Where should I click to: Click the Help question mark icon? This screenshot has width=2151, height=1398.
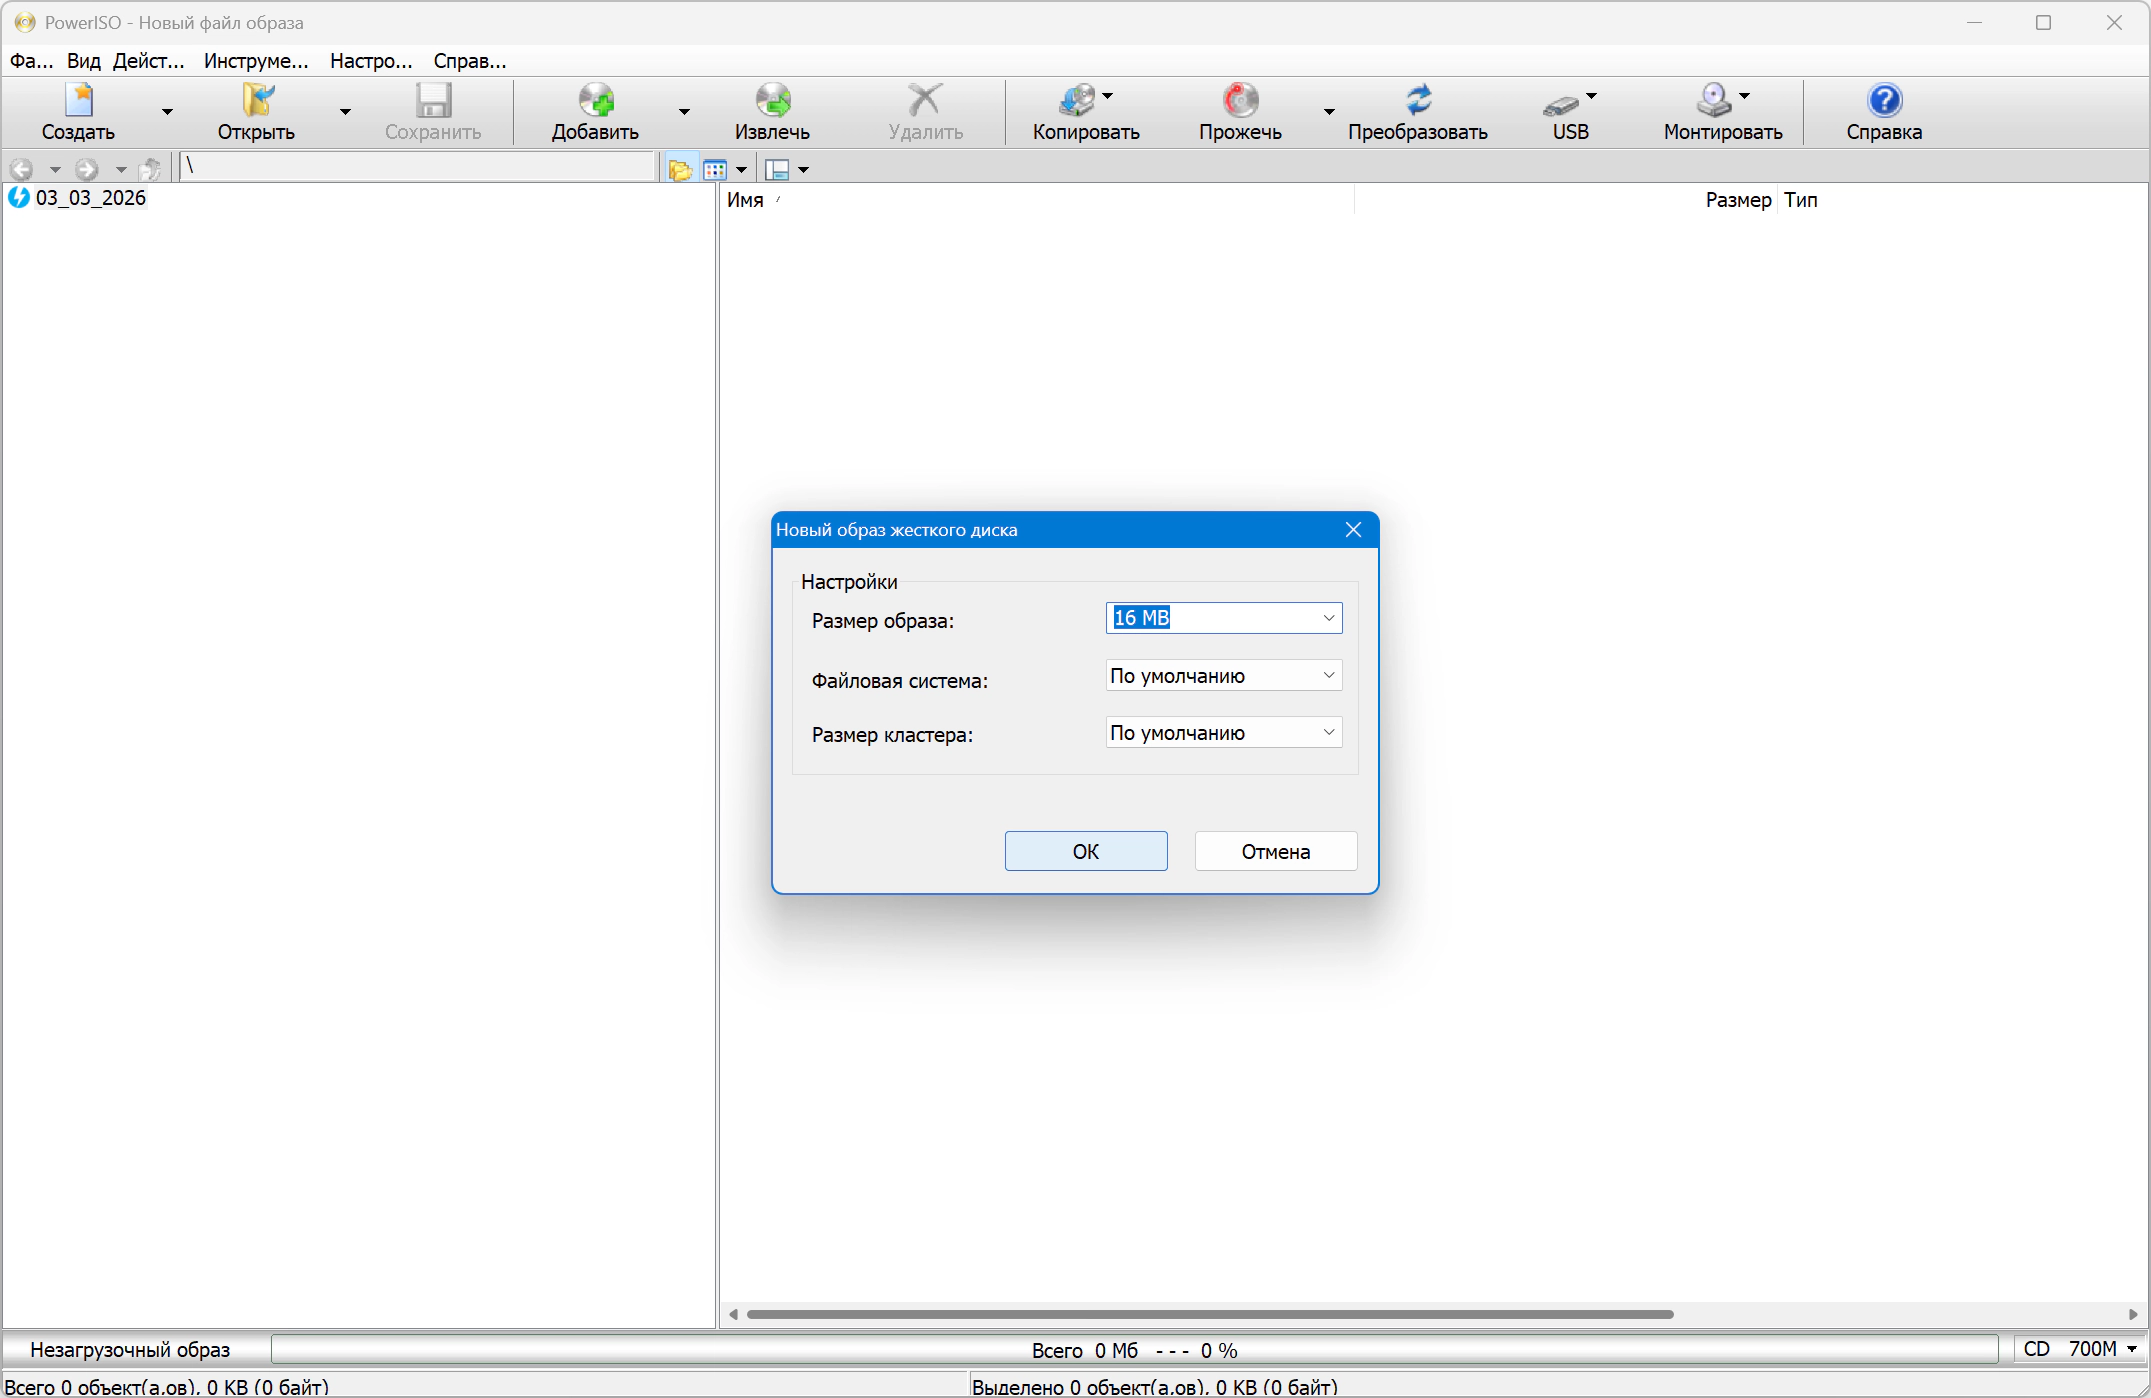(1884, 101)
